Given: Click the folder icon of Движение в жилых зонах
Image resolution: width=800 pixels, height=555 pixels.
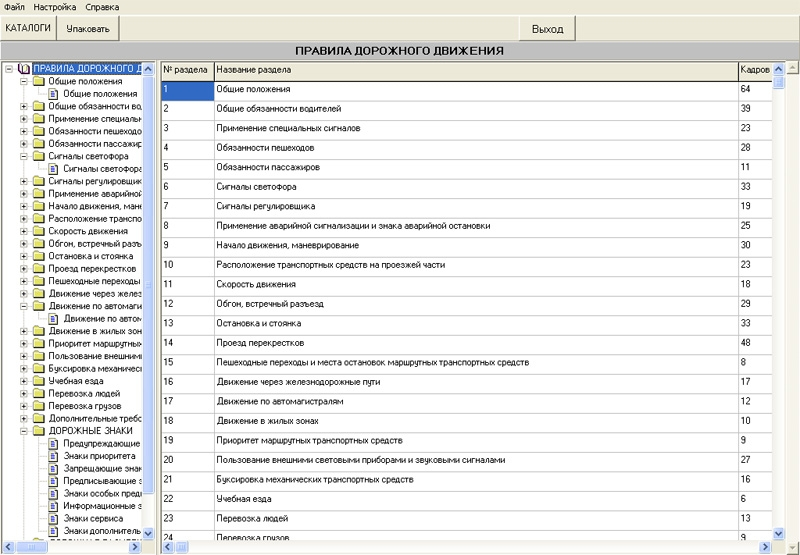Looking at the screenshot, I should (x=39, y=331).
